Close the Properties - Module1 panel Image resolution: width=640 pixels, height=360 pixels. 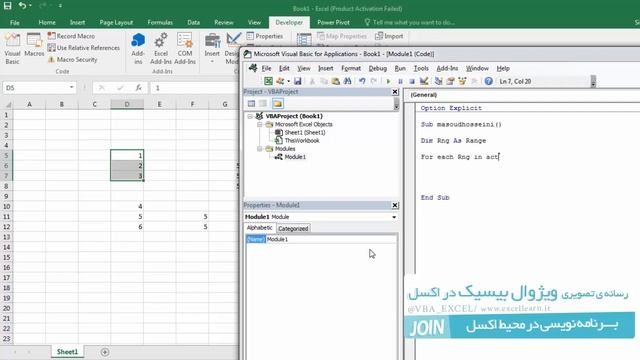tap(395, 205)
